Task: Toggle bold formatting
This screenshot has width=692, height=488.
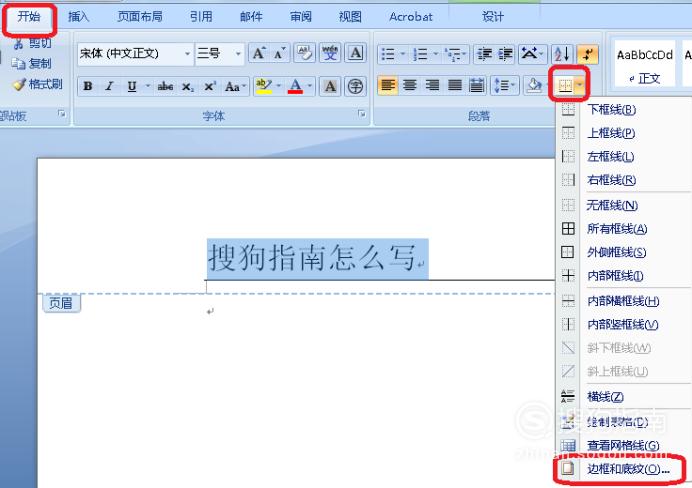Action: click(x=88, y=86)
